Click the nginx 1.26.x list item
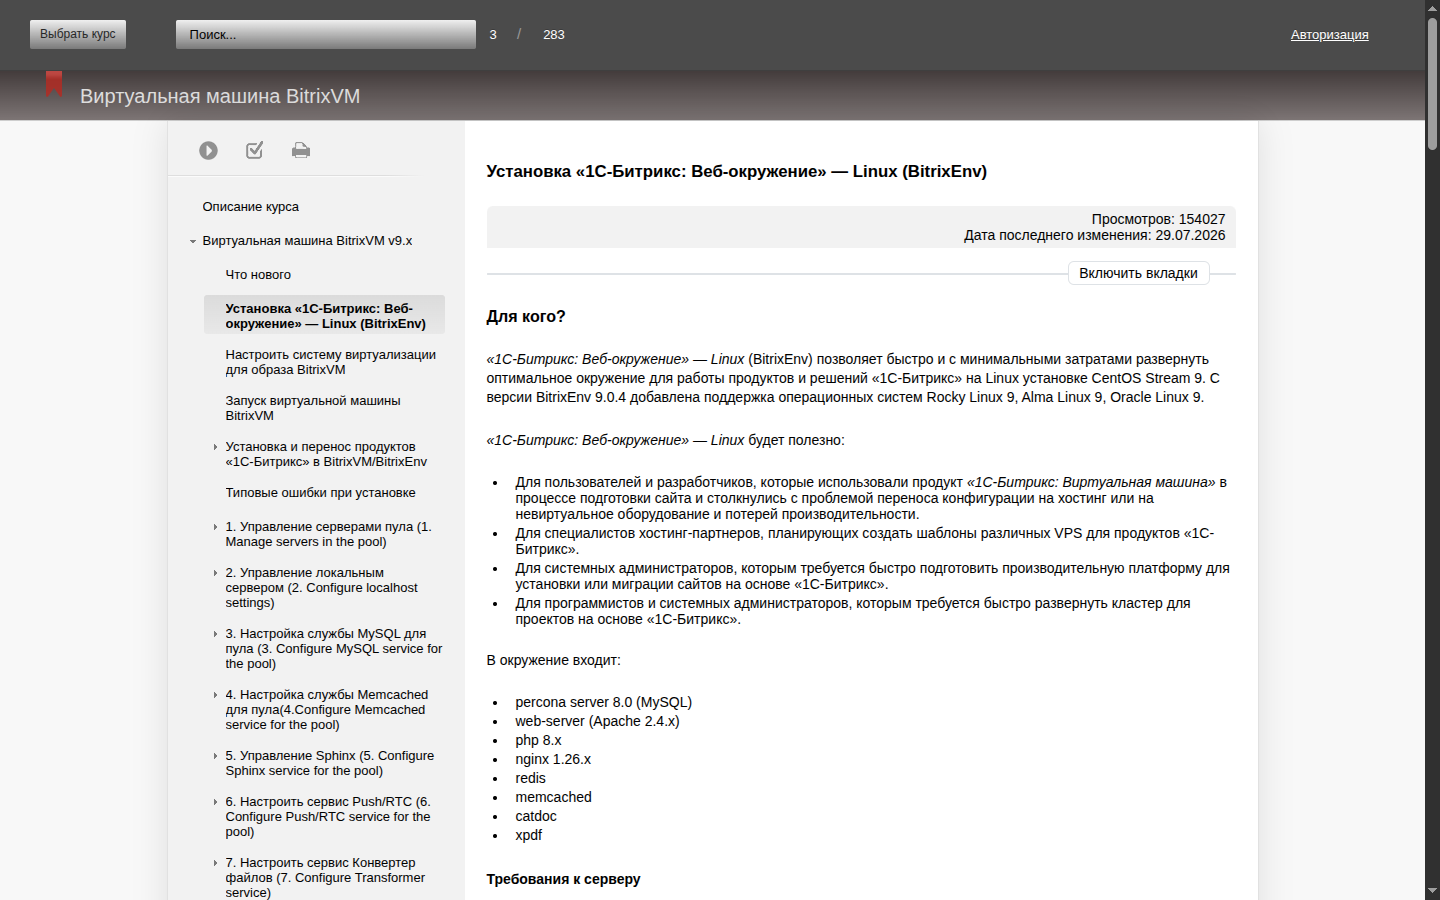 tap(553, 759)
